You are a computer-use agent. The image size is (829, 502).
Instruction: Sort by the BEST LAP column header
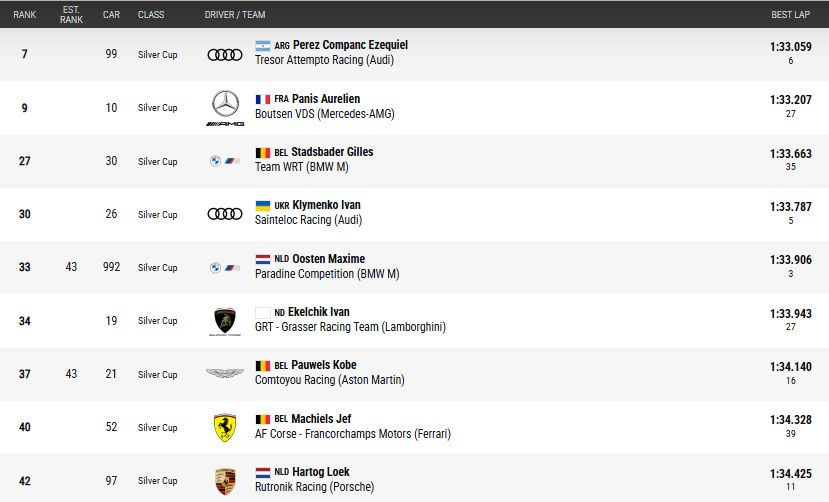click(x=791, y=15)
